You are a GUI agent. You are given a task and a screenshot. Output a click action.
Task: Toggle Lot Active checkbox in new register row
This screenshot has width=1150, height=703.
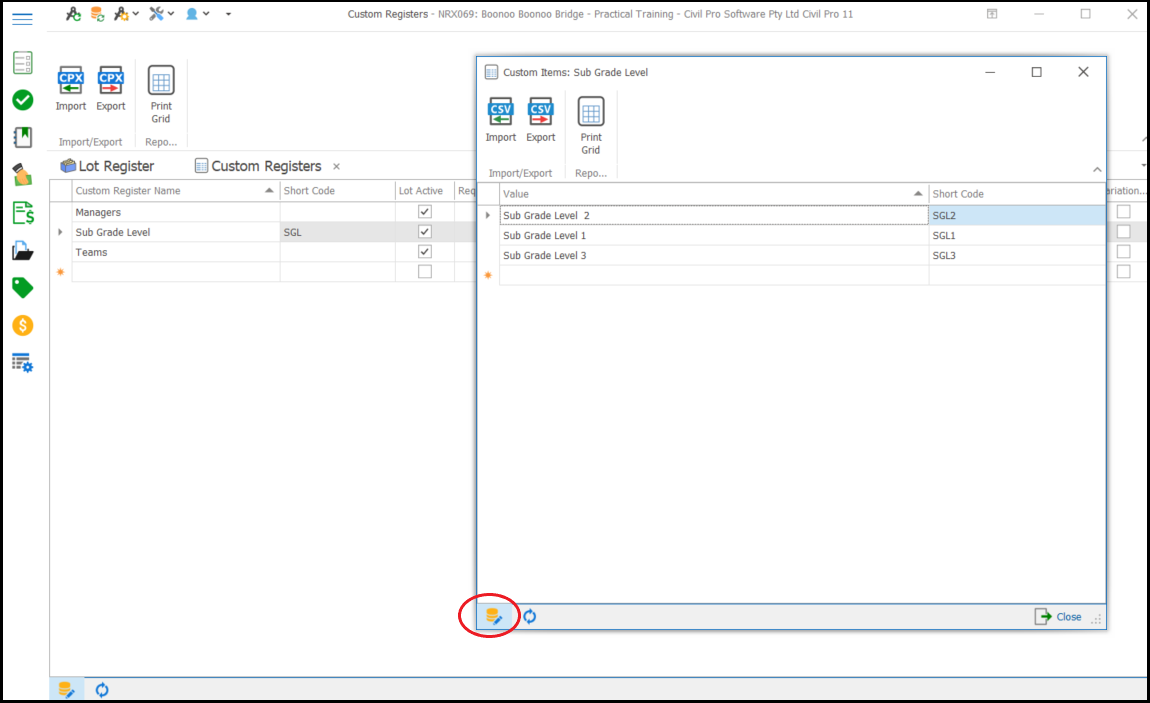click(425, 271)
